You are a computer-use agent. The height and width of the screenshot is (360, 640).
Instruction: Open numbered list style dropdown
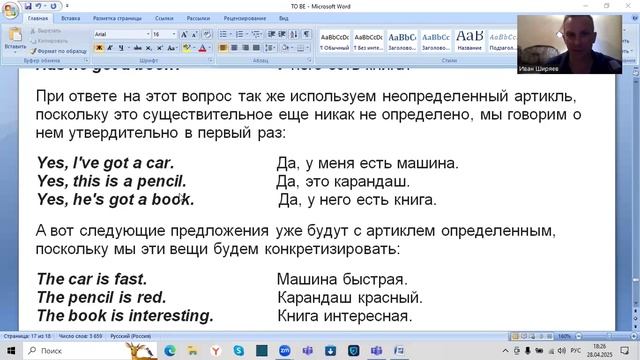tap(247, 35)
